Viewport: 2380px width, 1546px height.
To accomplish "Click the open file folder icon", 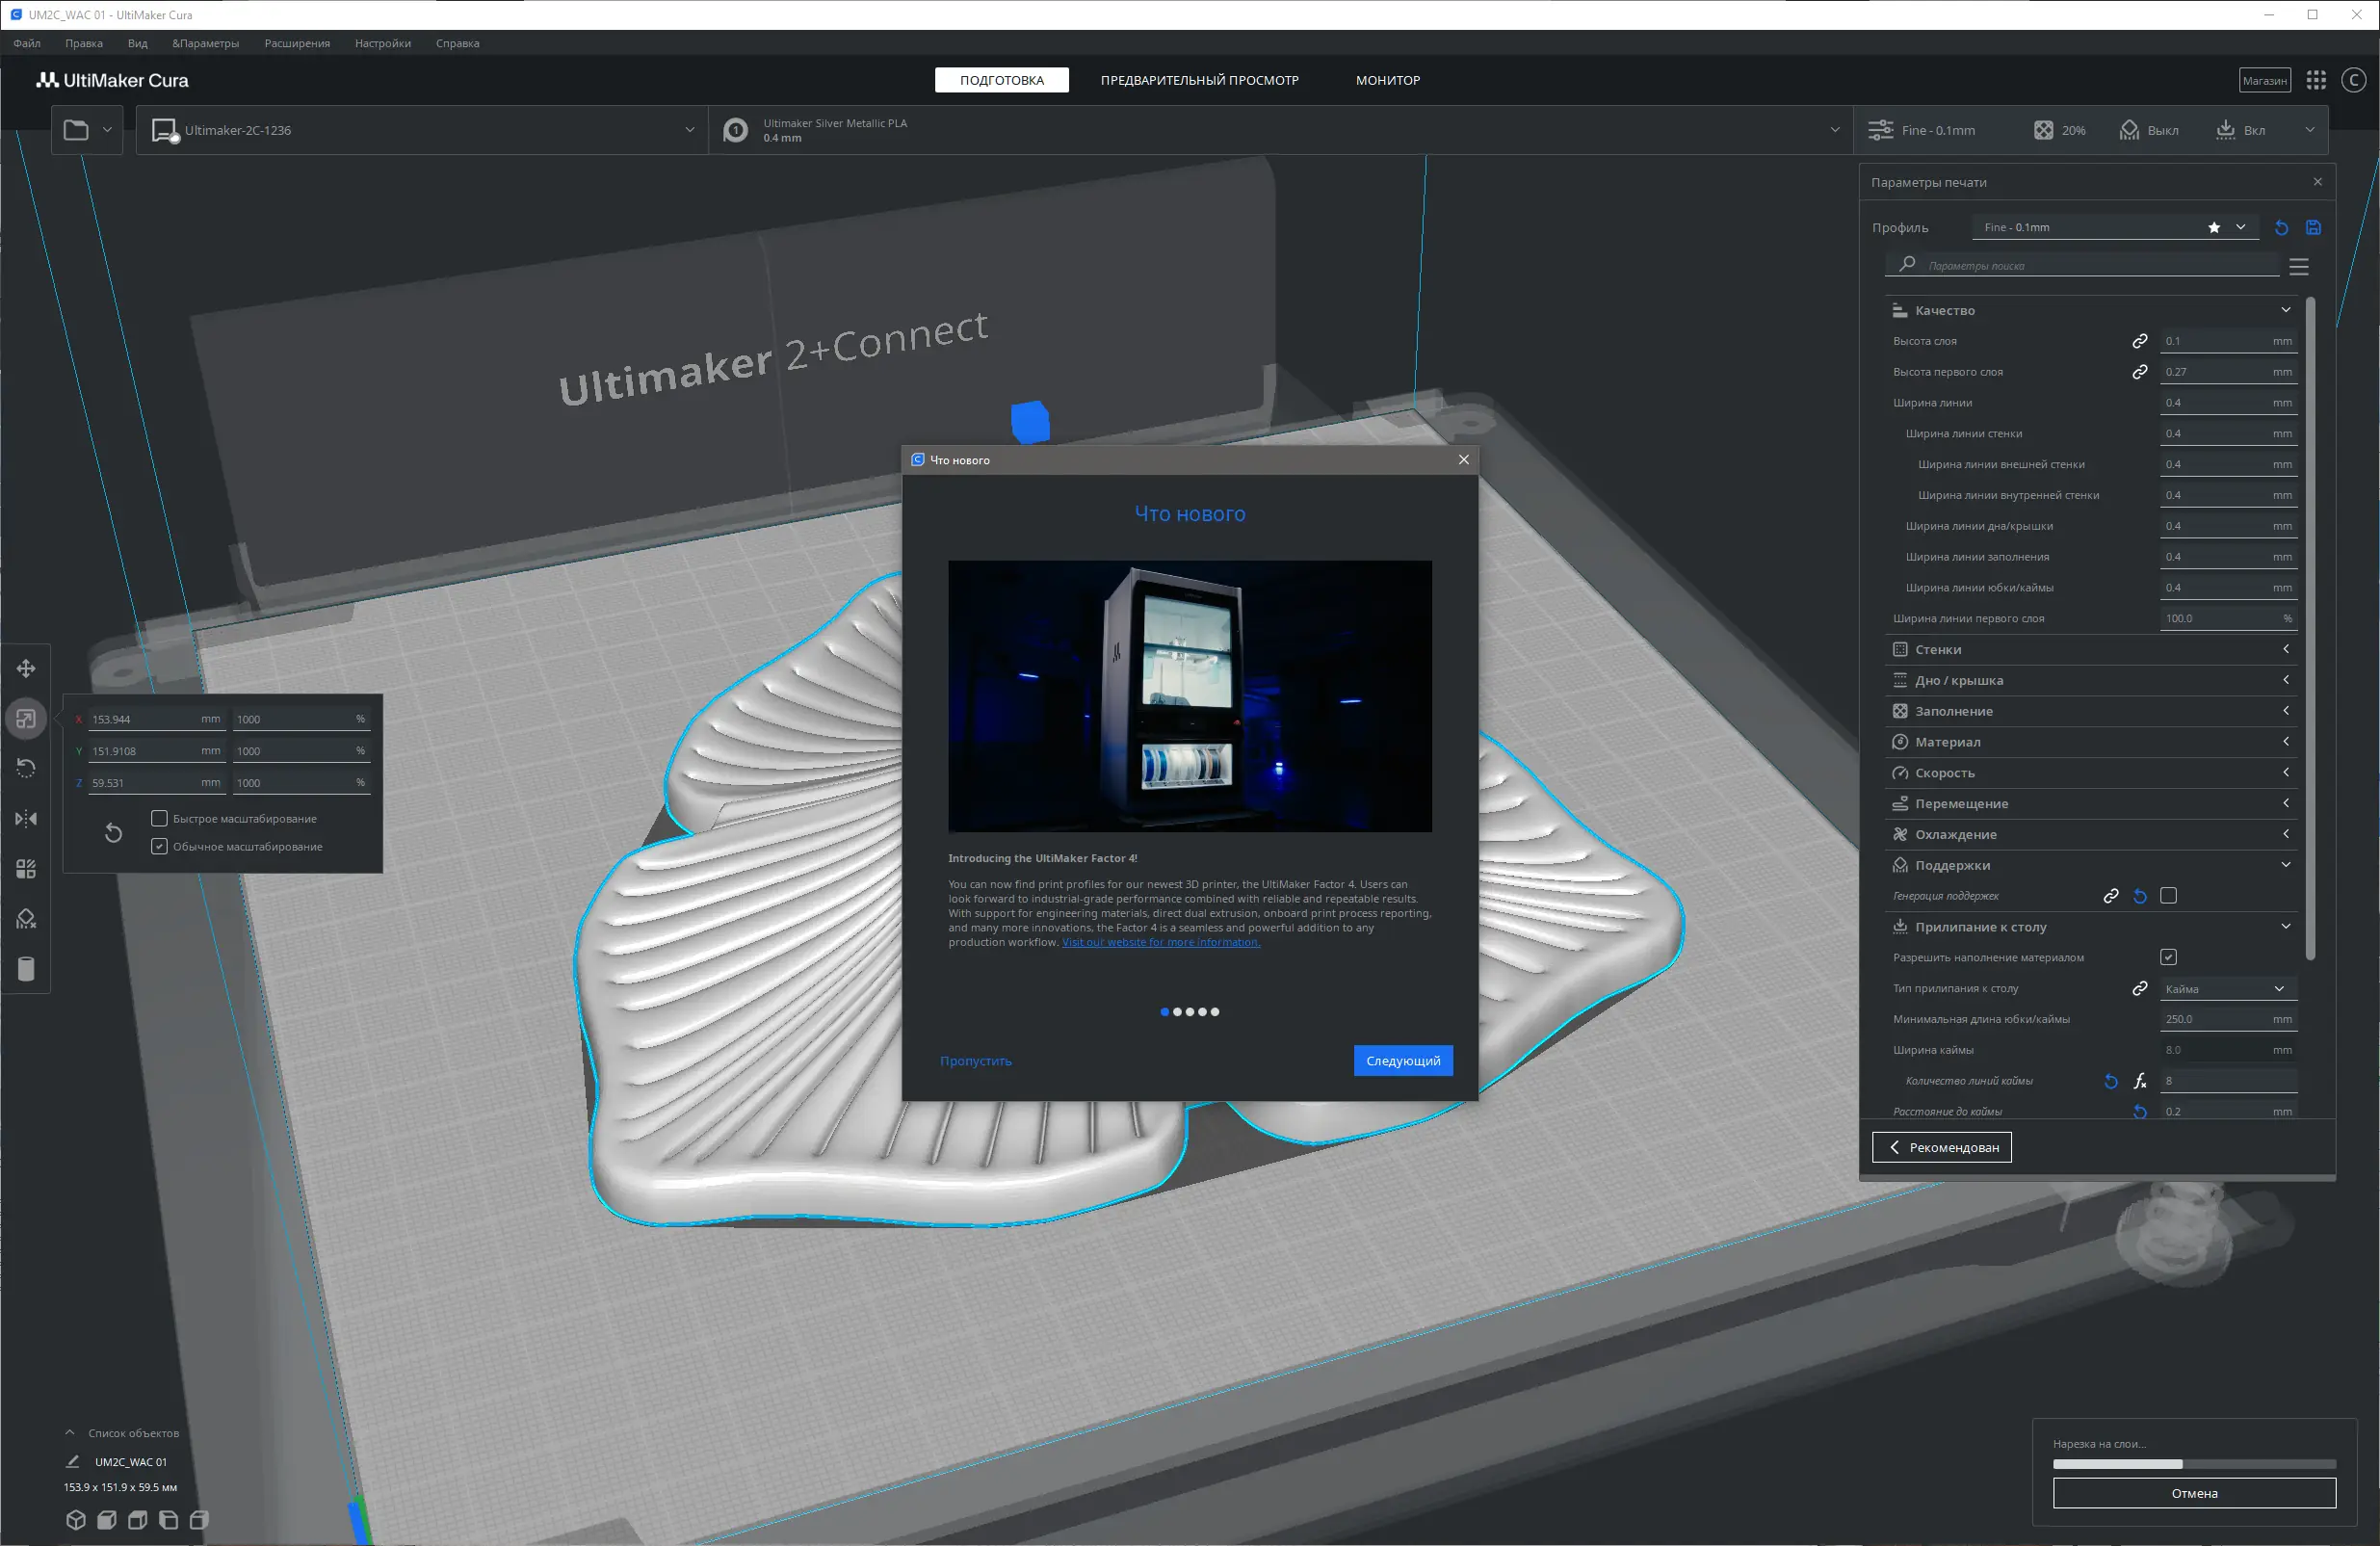I will pyautogui.click(x=76, y=130).
